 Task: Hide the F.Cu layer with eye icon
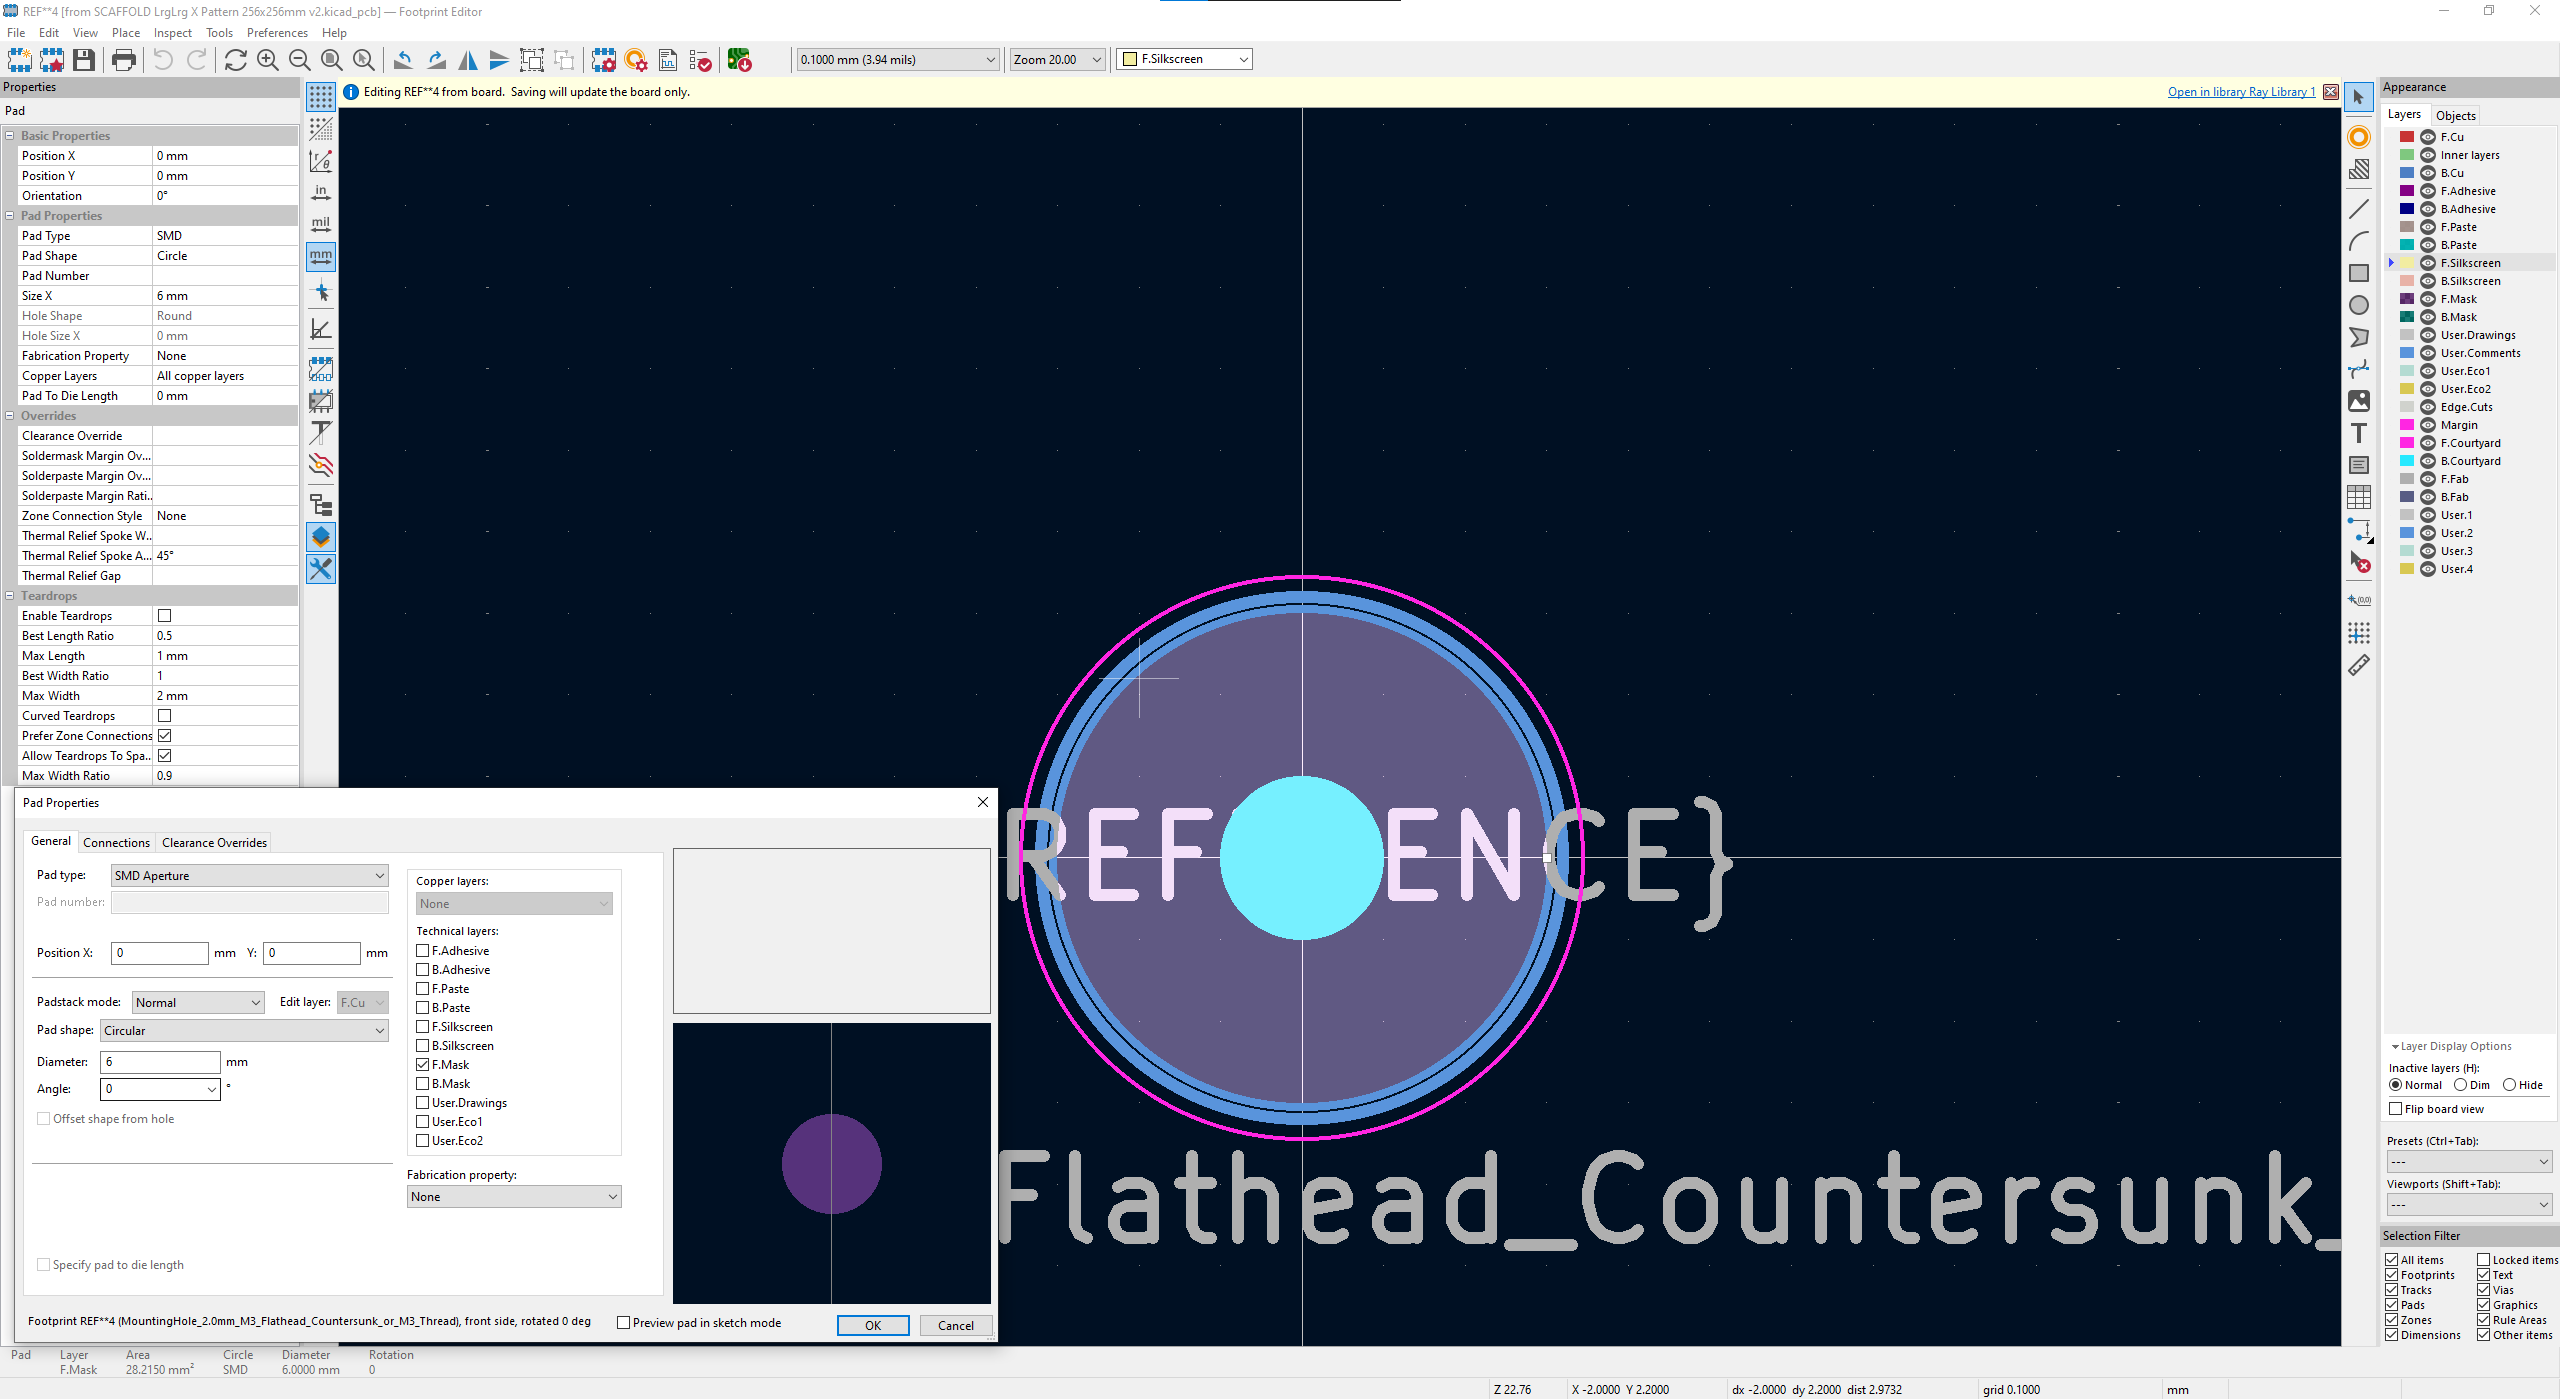click(x=2427, y=137)
